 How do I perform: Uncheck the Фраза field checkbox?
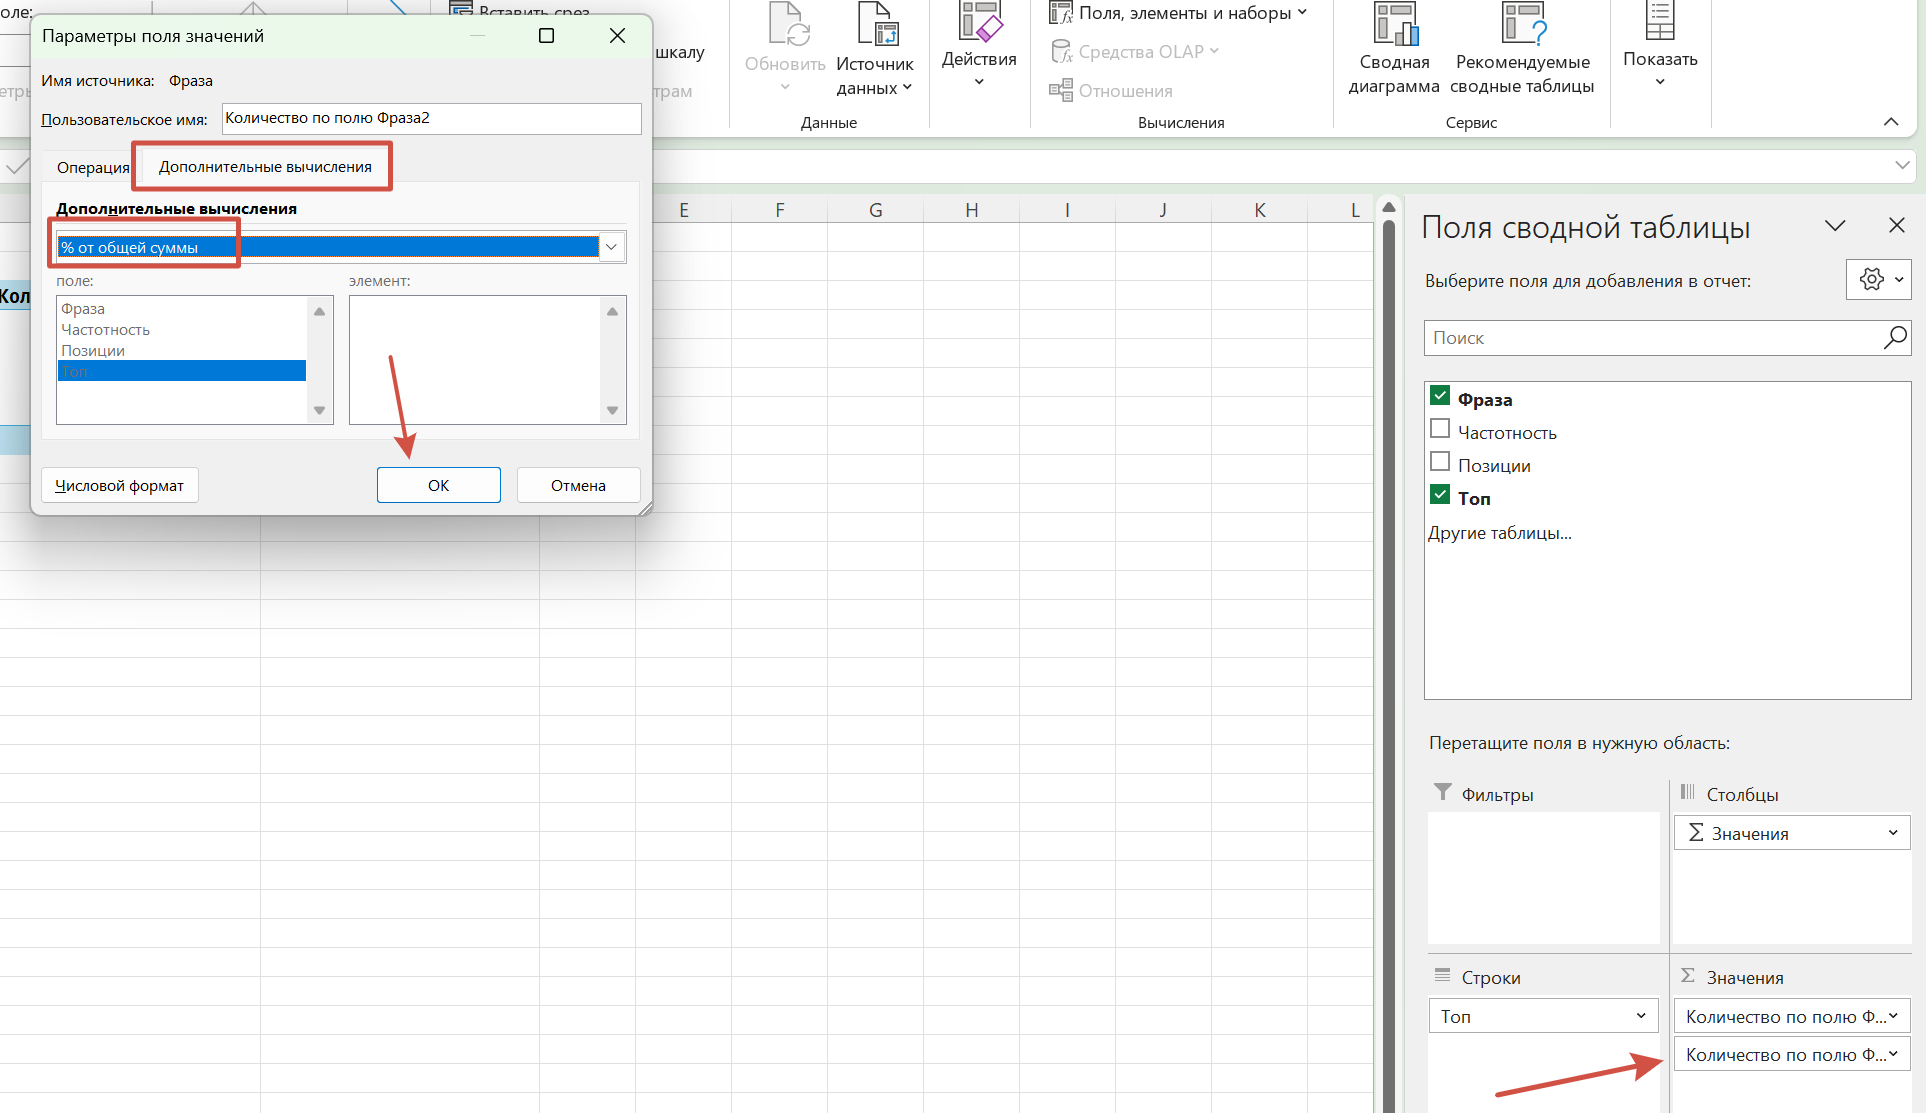(1440, 396)
